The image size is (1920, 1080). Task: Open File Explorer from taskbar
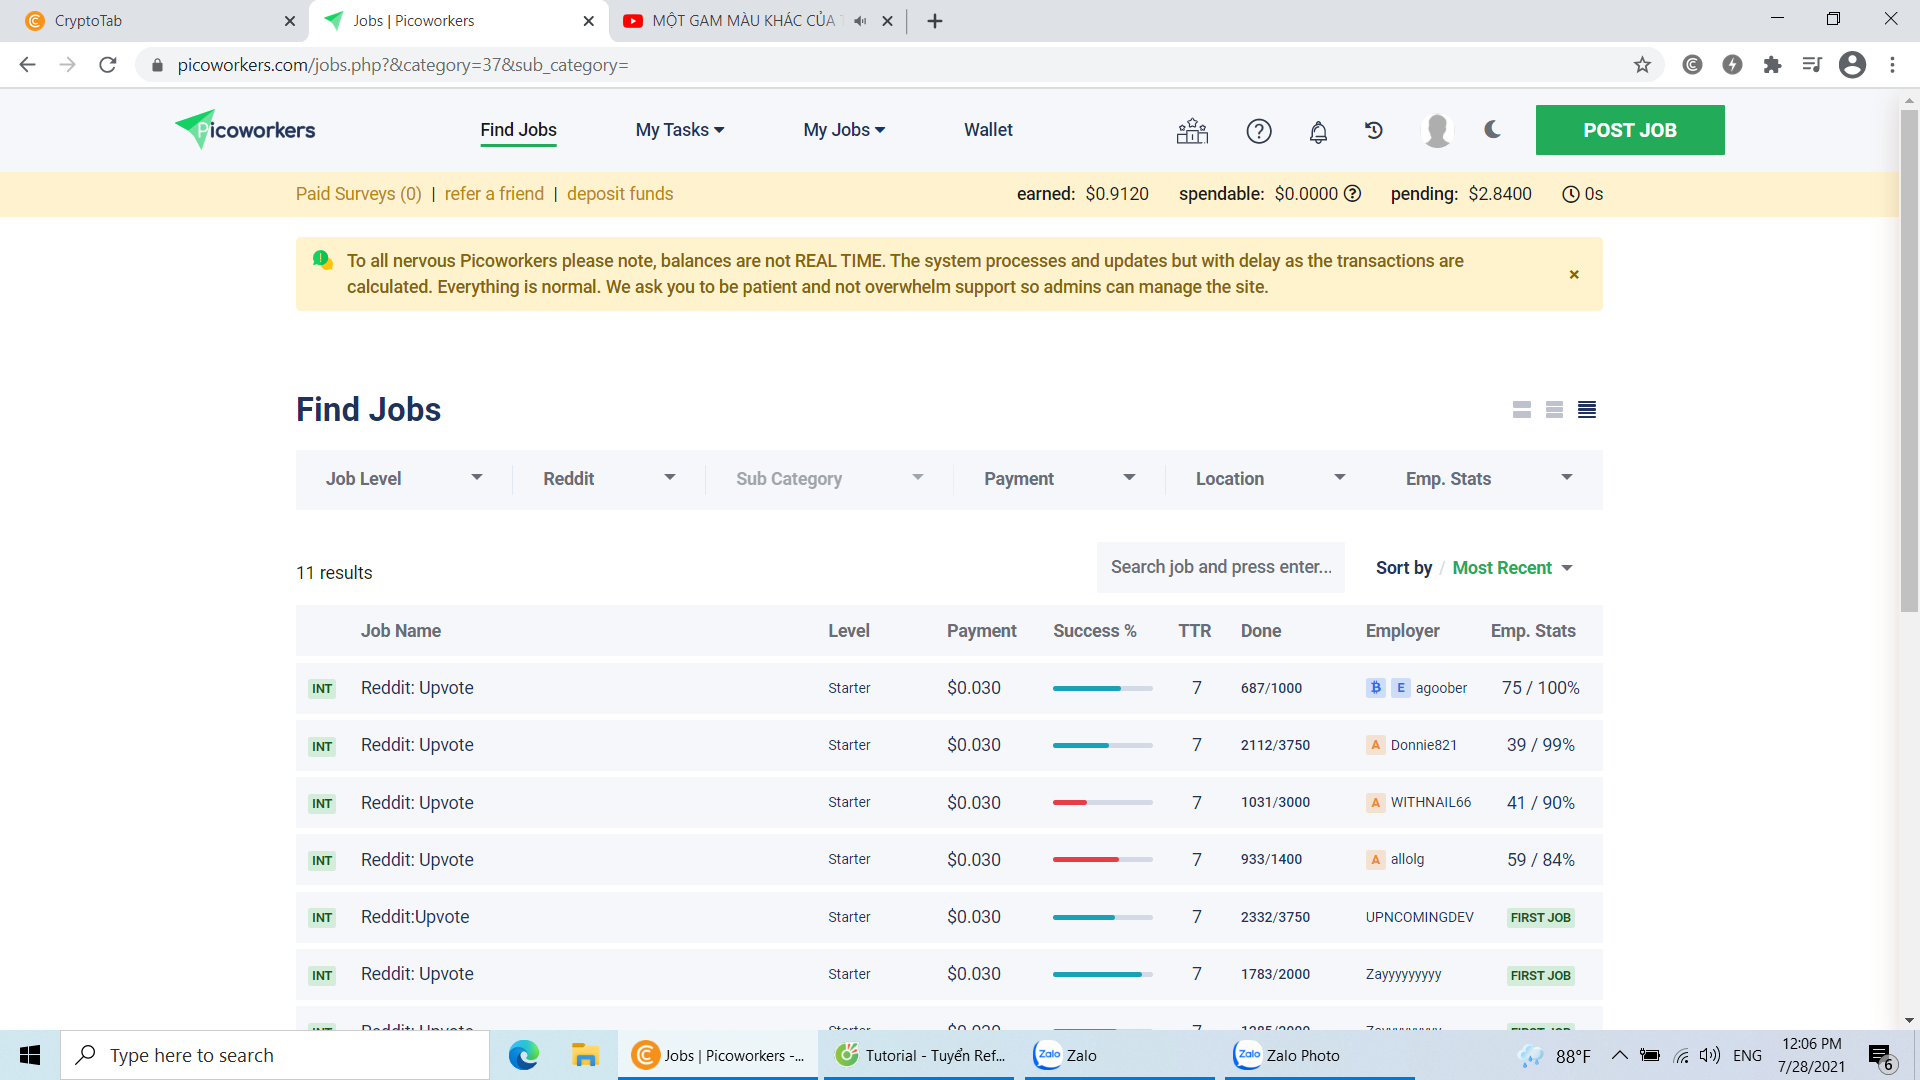(584, 1055)
